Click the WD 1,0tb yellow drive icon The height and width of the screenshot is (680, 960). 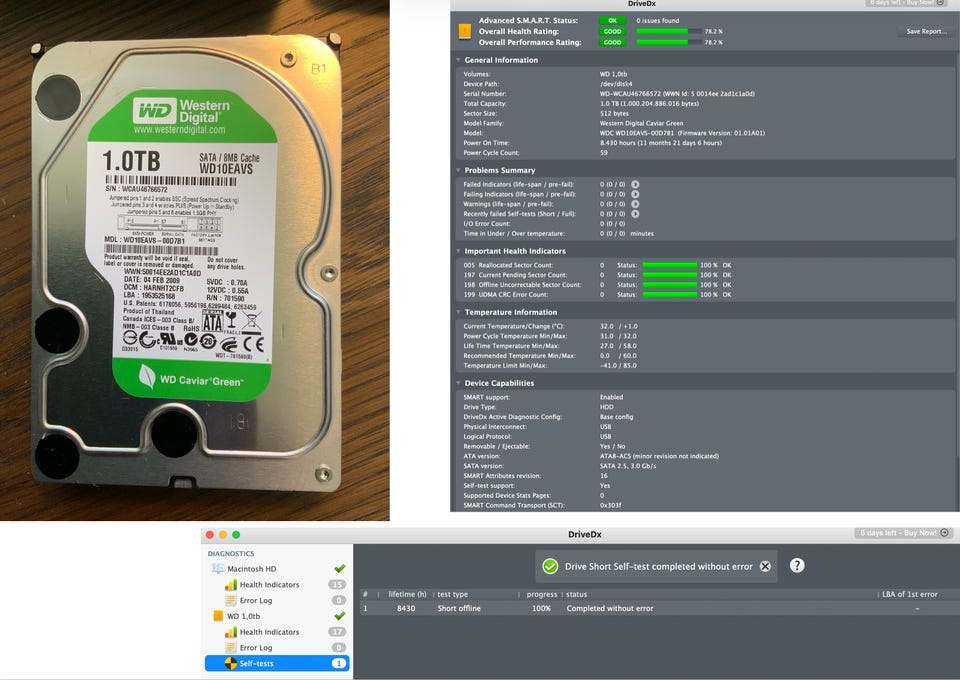(218, 616)
